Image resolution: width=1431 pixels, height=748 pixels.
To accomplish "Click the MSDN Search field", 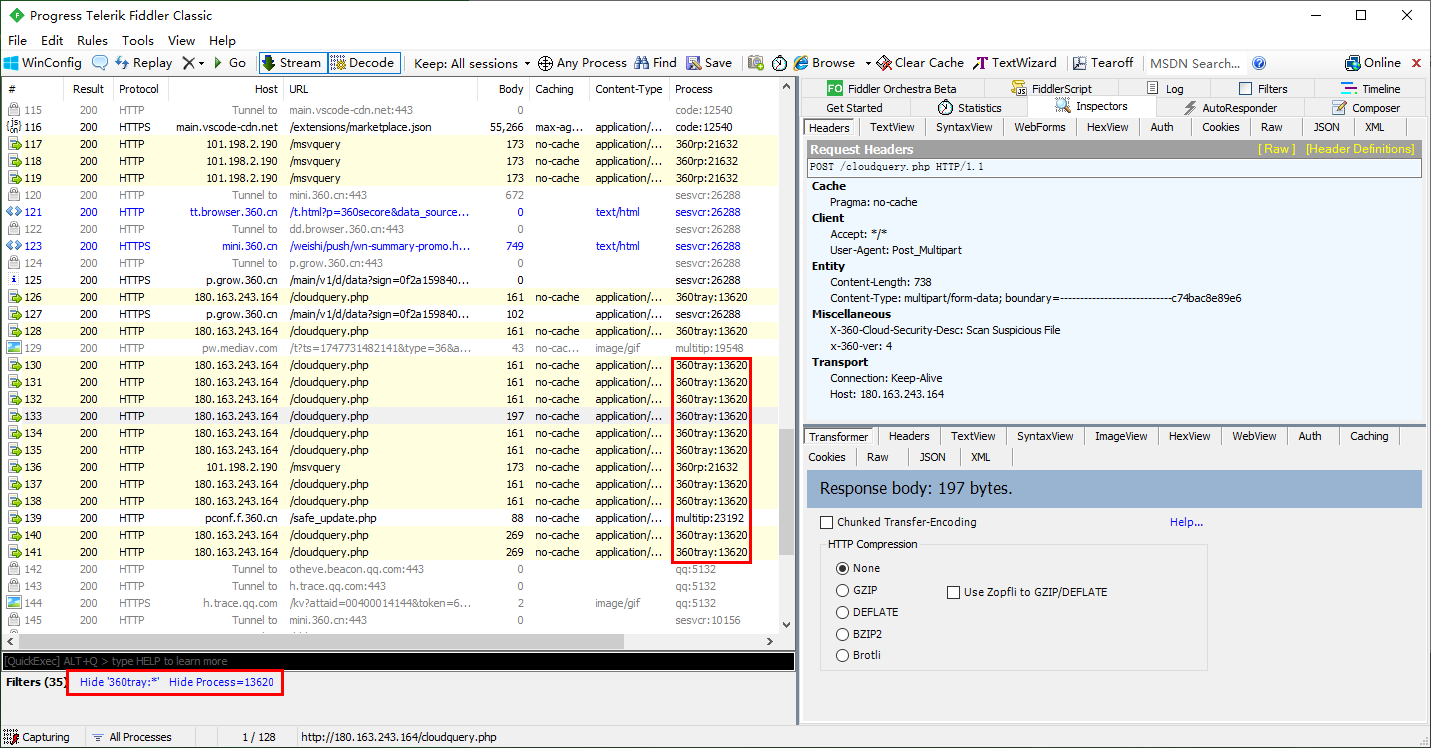I will click(1195, 63).
